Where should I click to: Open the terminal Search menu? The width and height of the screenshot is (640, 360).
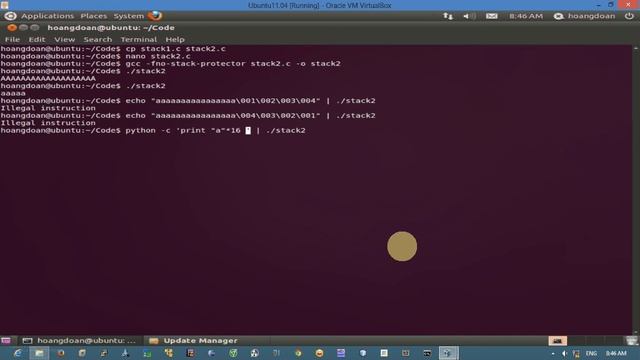click(98, 40)
